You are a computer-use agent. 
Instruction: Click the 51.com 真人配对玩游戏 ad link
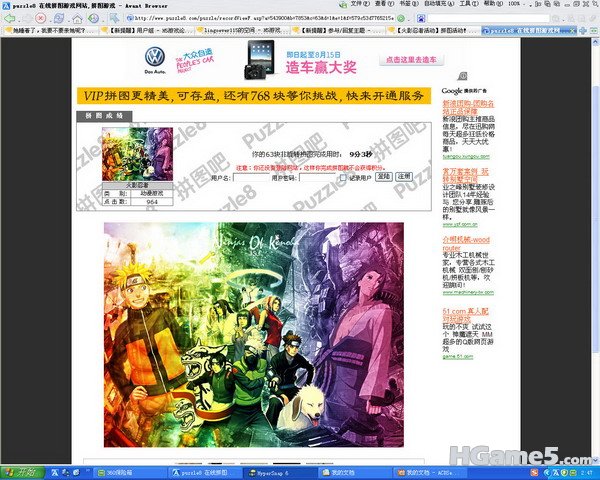point(466,315)
